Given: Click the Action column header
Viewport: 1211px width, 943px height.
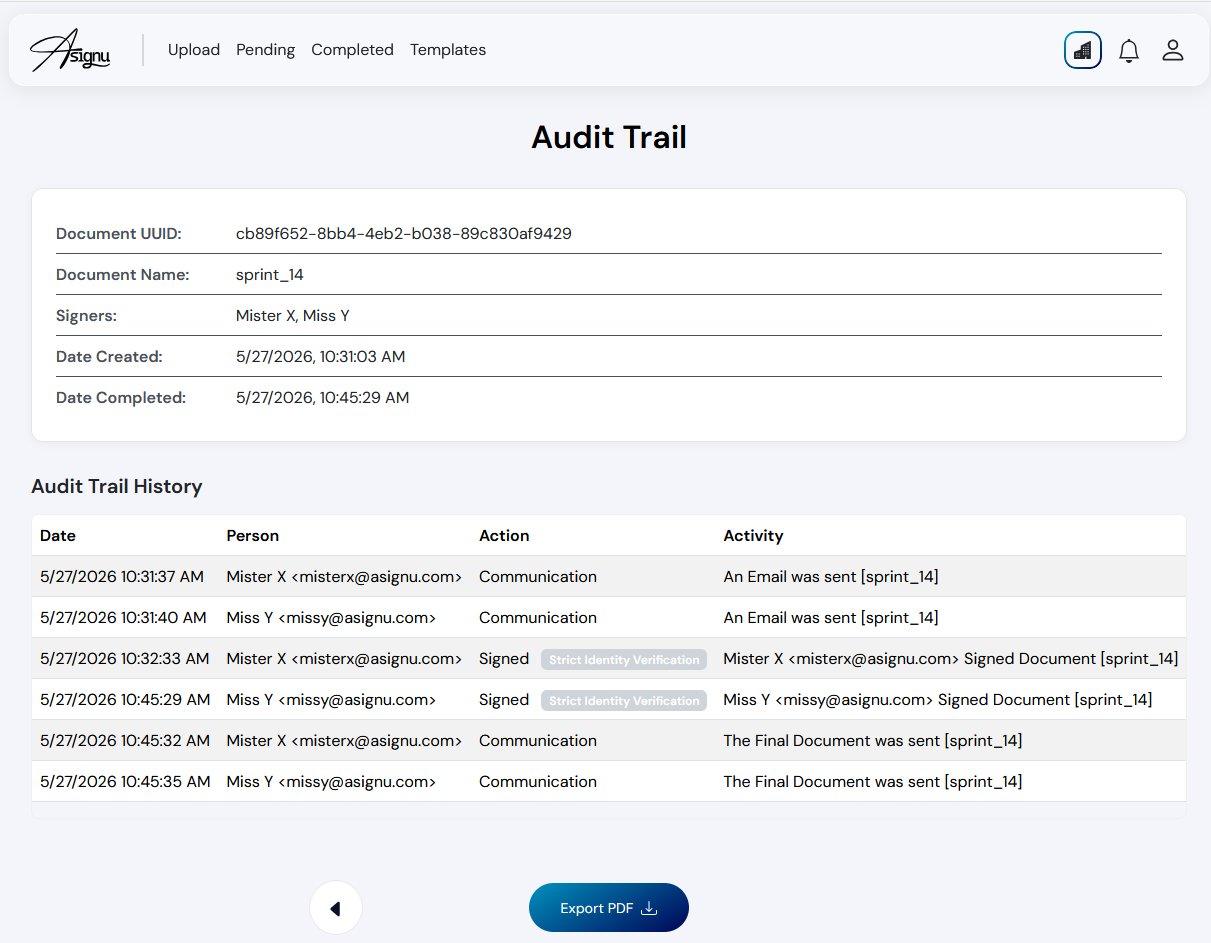Looking at the screenshot, I should [x=504, y=535].
